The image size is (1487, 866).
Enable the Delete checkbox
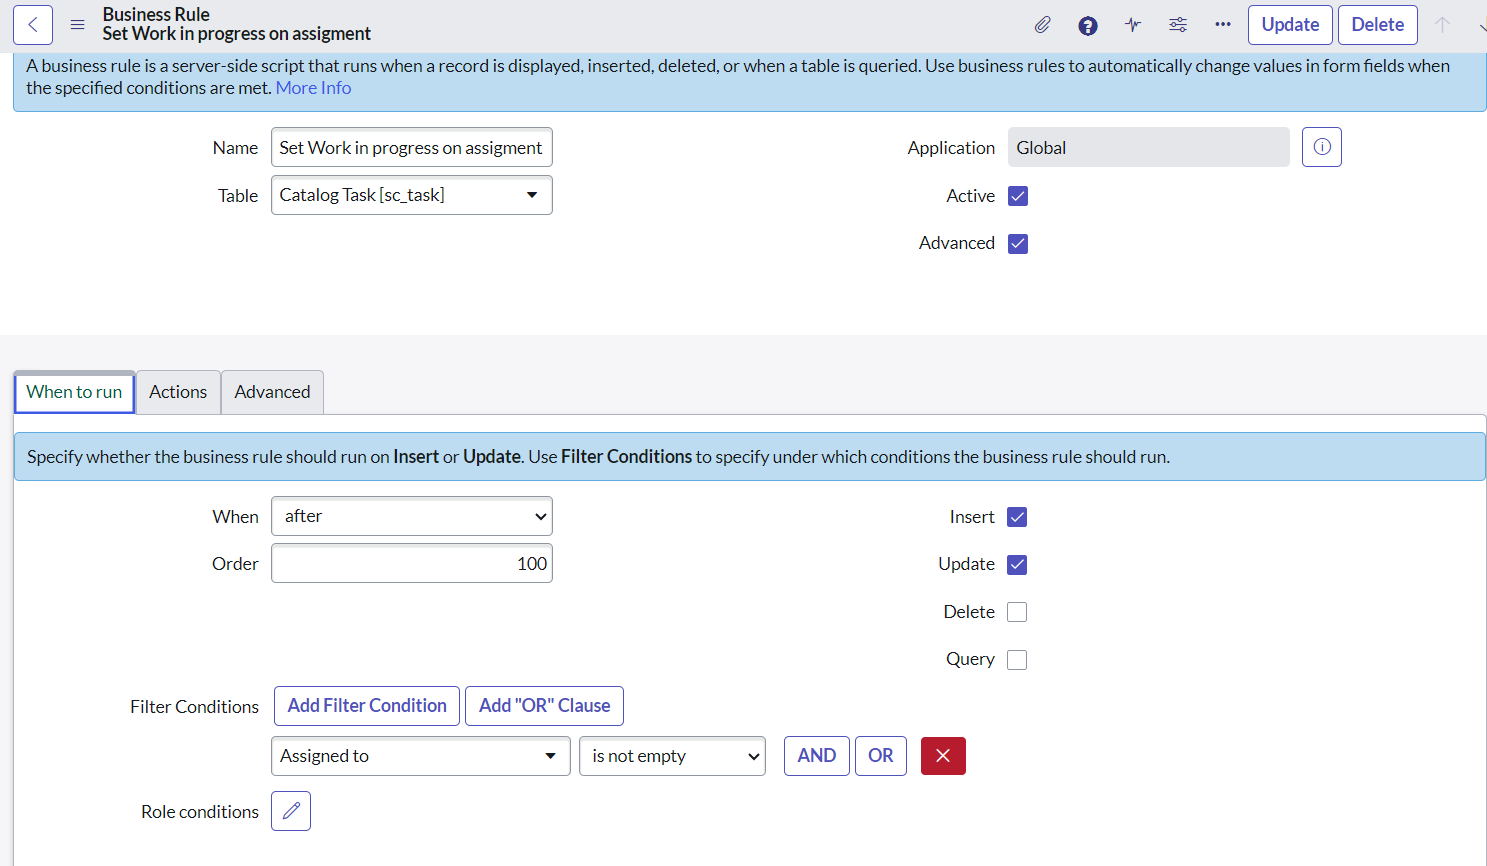(1017, 611)
